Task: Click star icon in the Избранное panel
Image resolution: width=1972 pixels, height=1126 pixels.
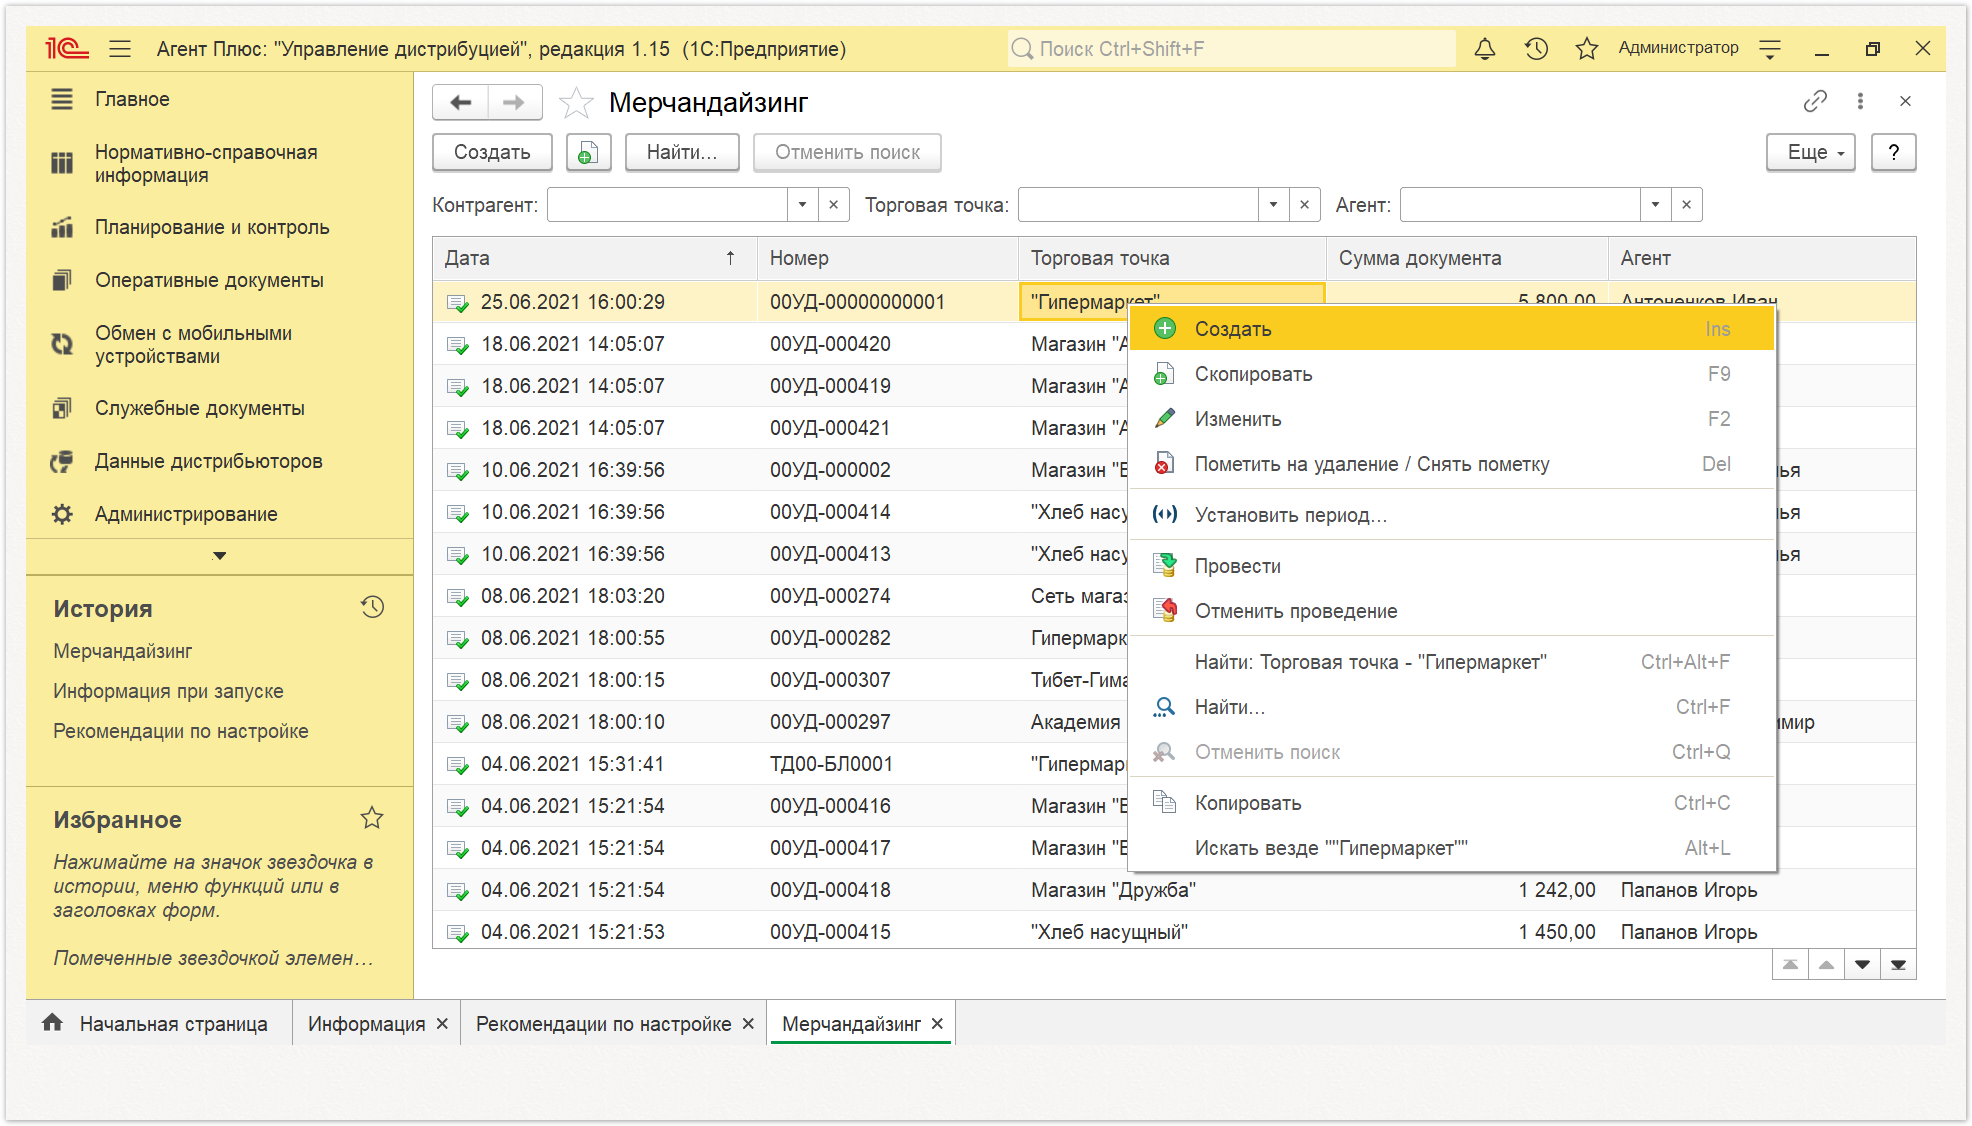Action: point(372,818)
